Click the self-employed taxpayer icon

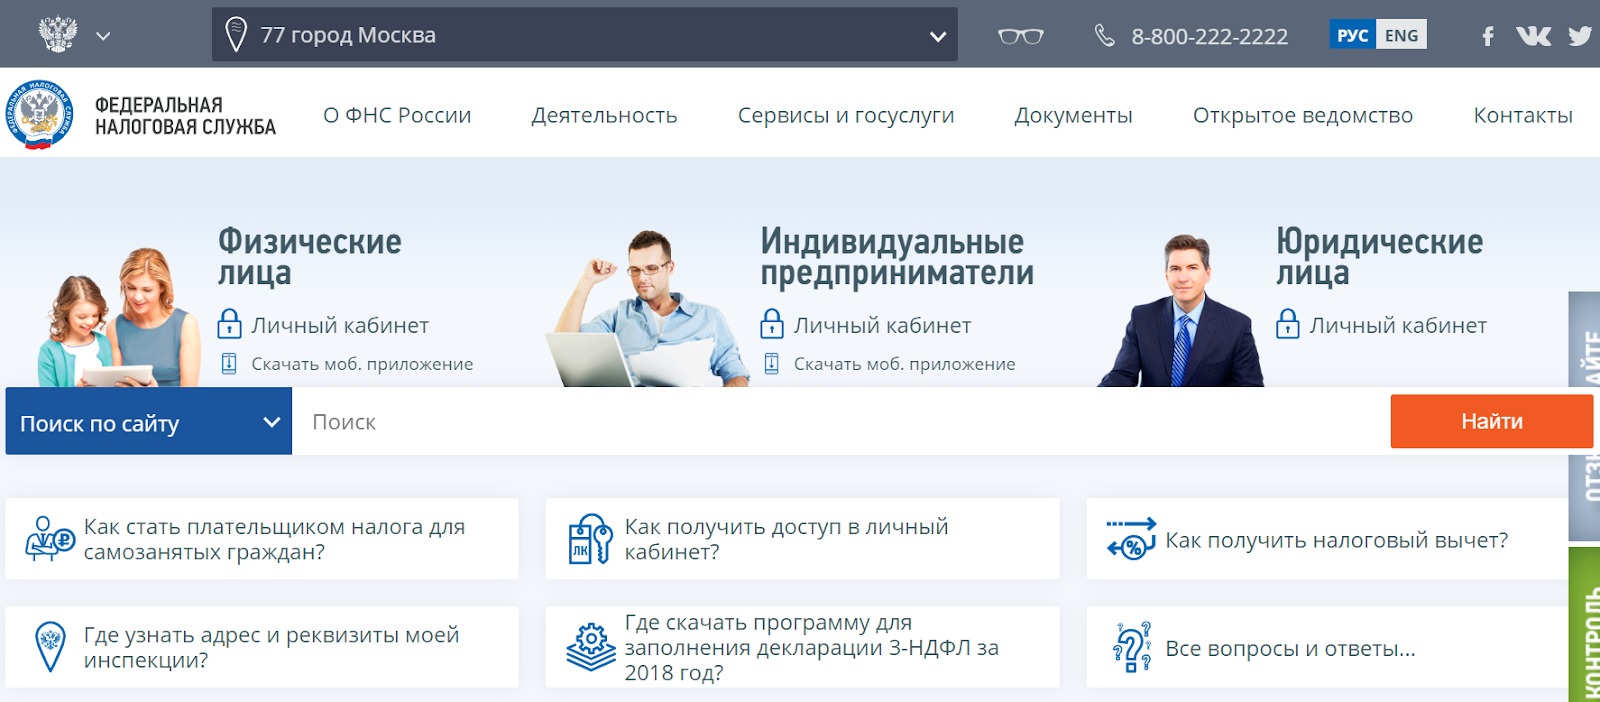click(x=49, y=538)
